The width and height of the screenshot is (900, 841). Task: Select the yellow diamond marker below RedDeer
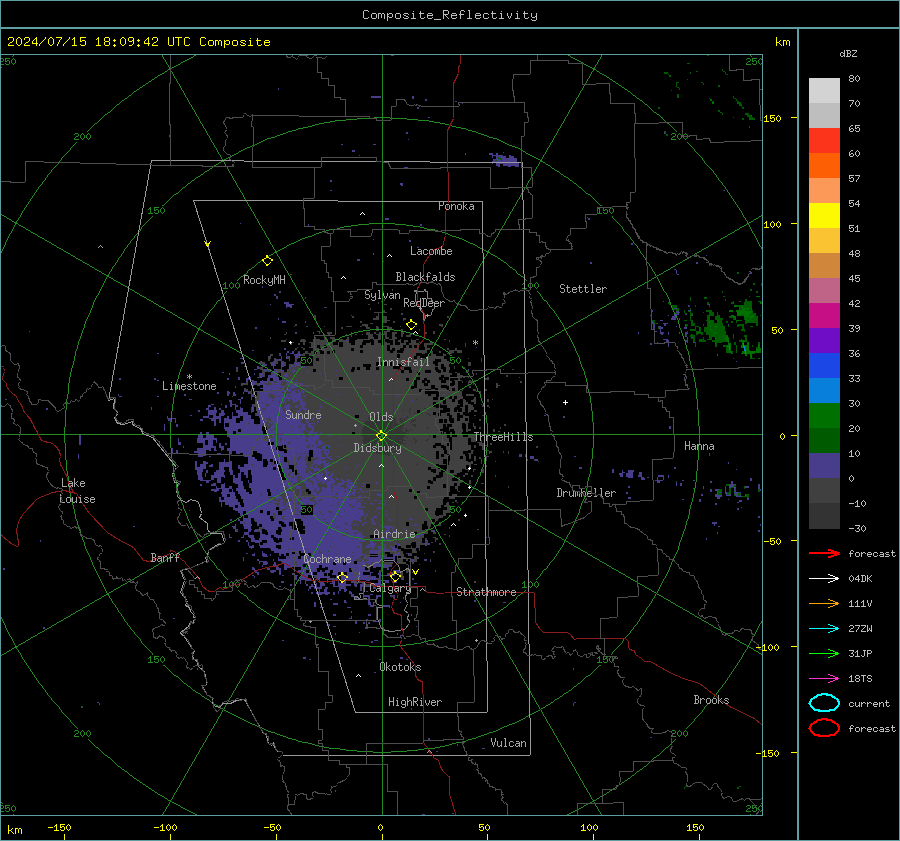[411, 325]
